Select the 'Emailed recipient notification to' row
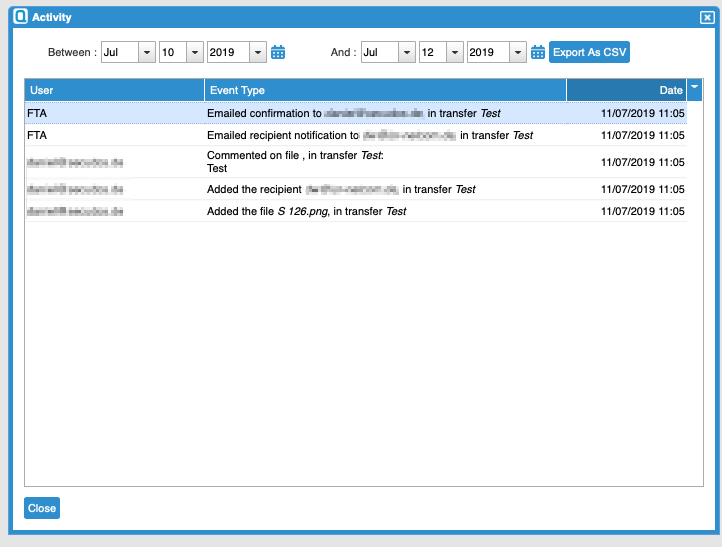The image size is (722, 547). click(x=356, y=135)
